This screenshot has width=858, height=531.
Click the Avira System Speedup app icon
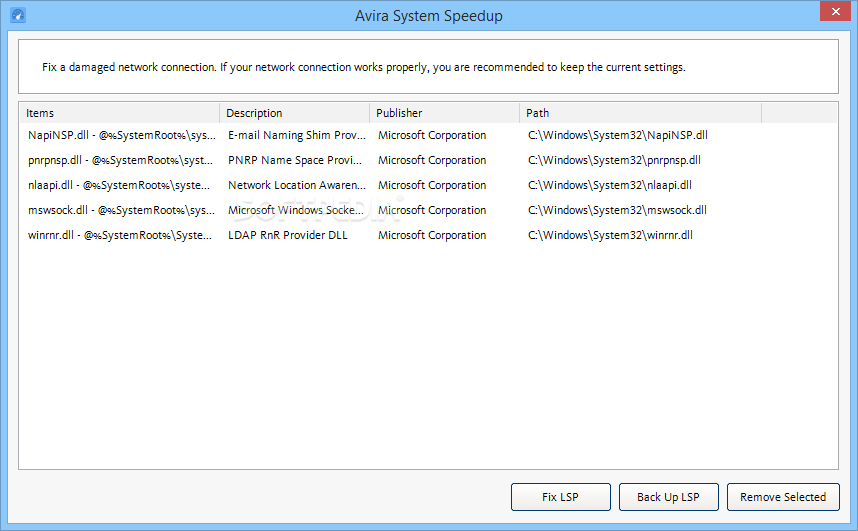coord(18,15)
